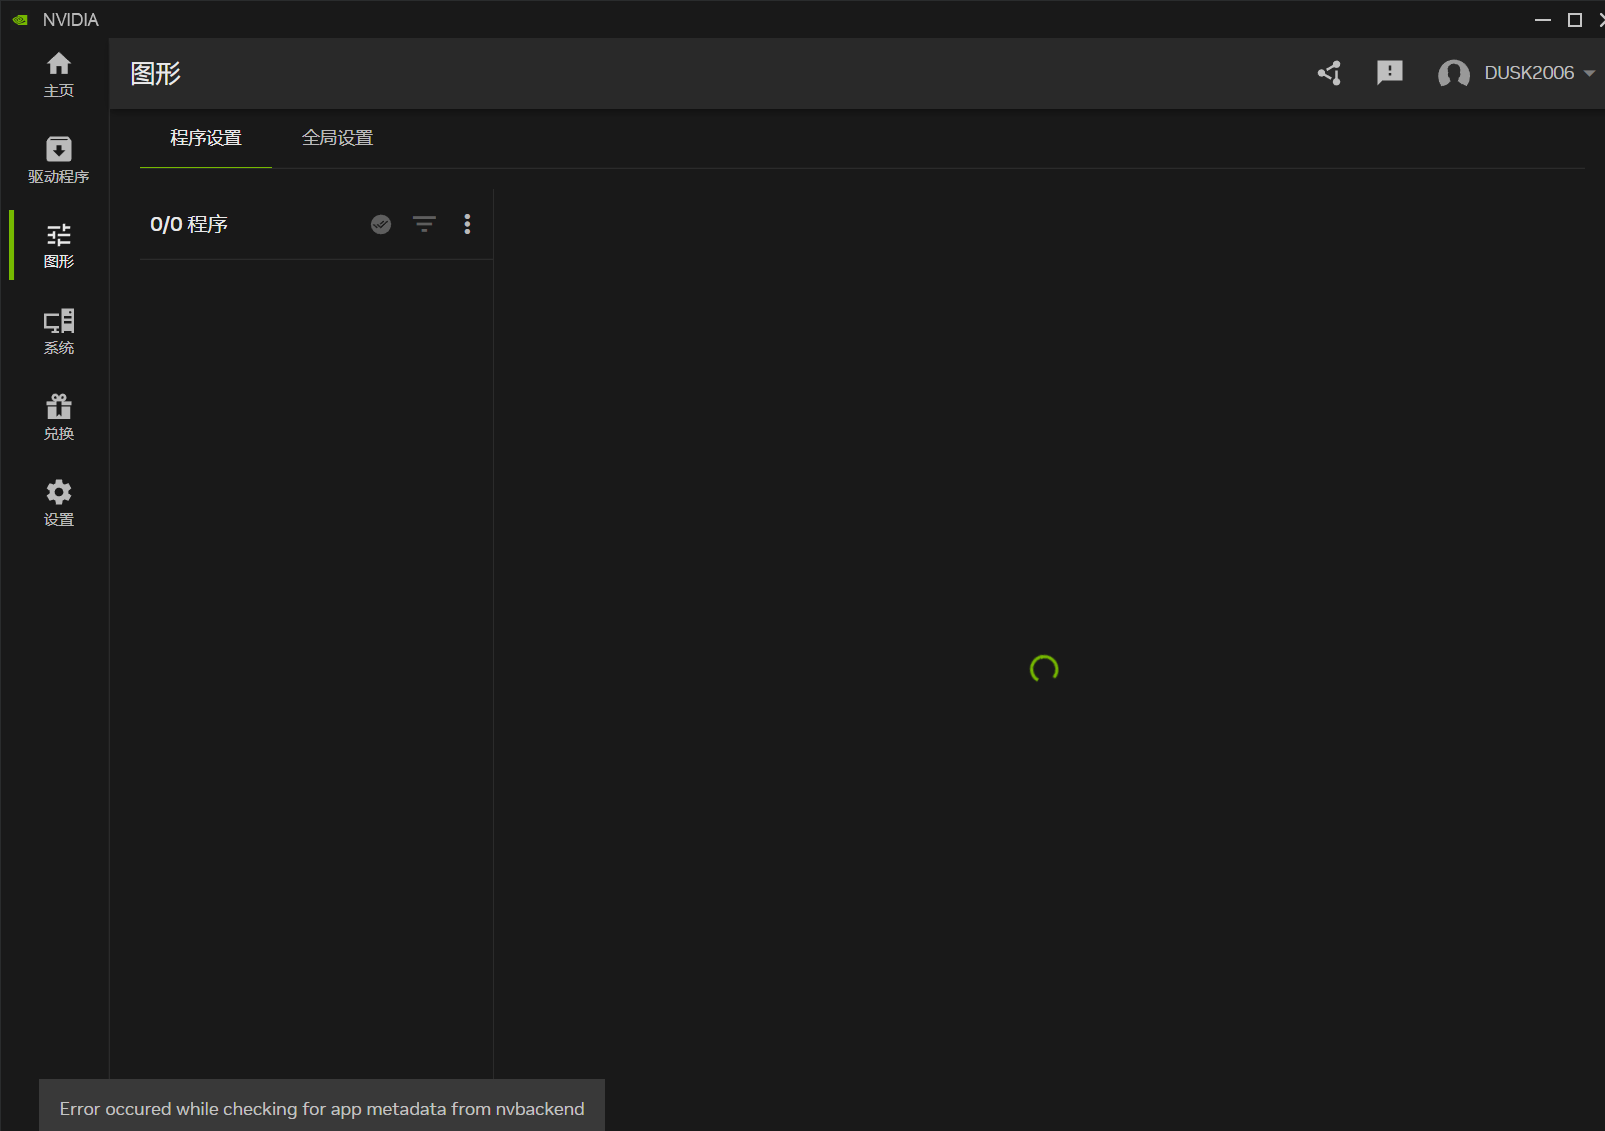Image resolution: width=1605 pixels, height=1131 pixels.
Task: Click the DUSK2006 user avatar
Action: [1453, 73]
